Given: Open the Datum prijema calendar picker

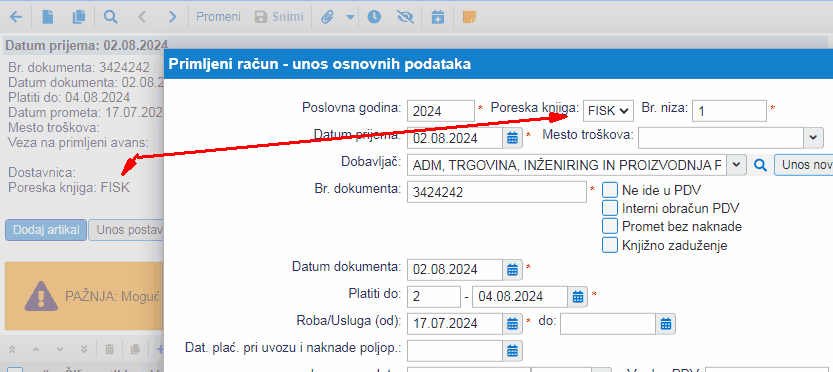Looking at the screenshot, I should pyautogui.click(x=512, y=138).
